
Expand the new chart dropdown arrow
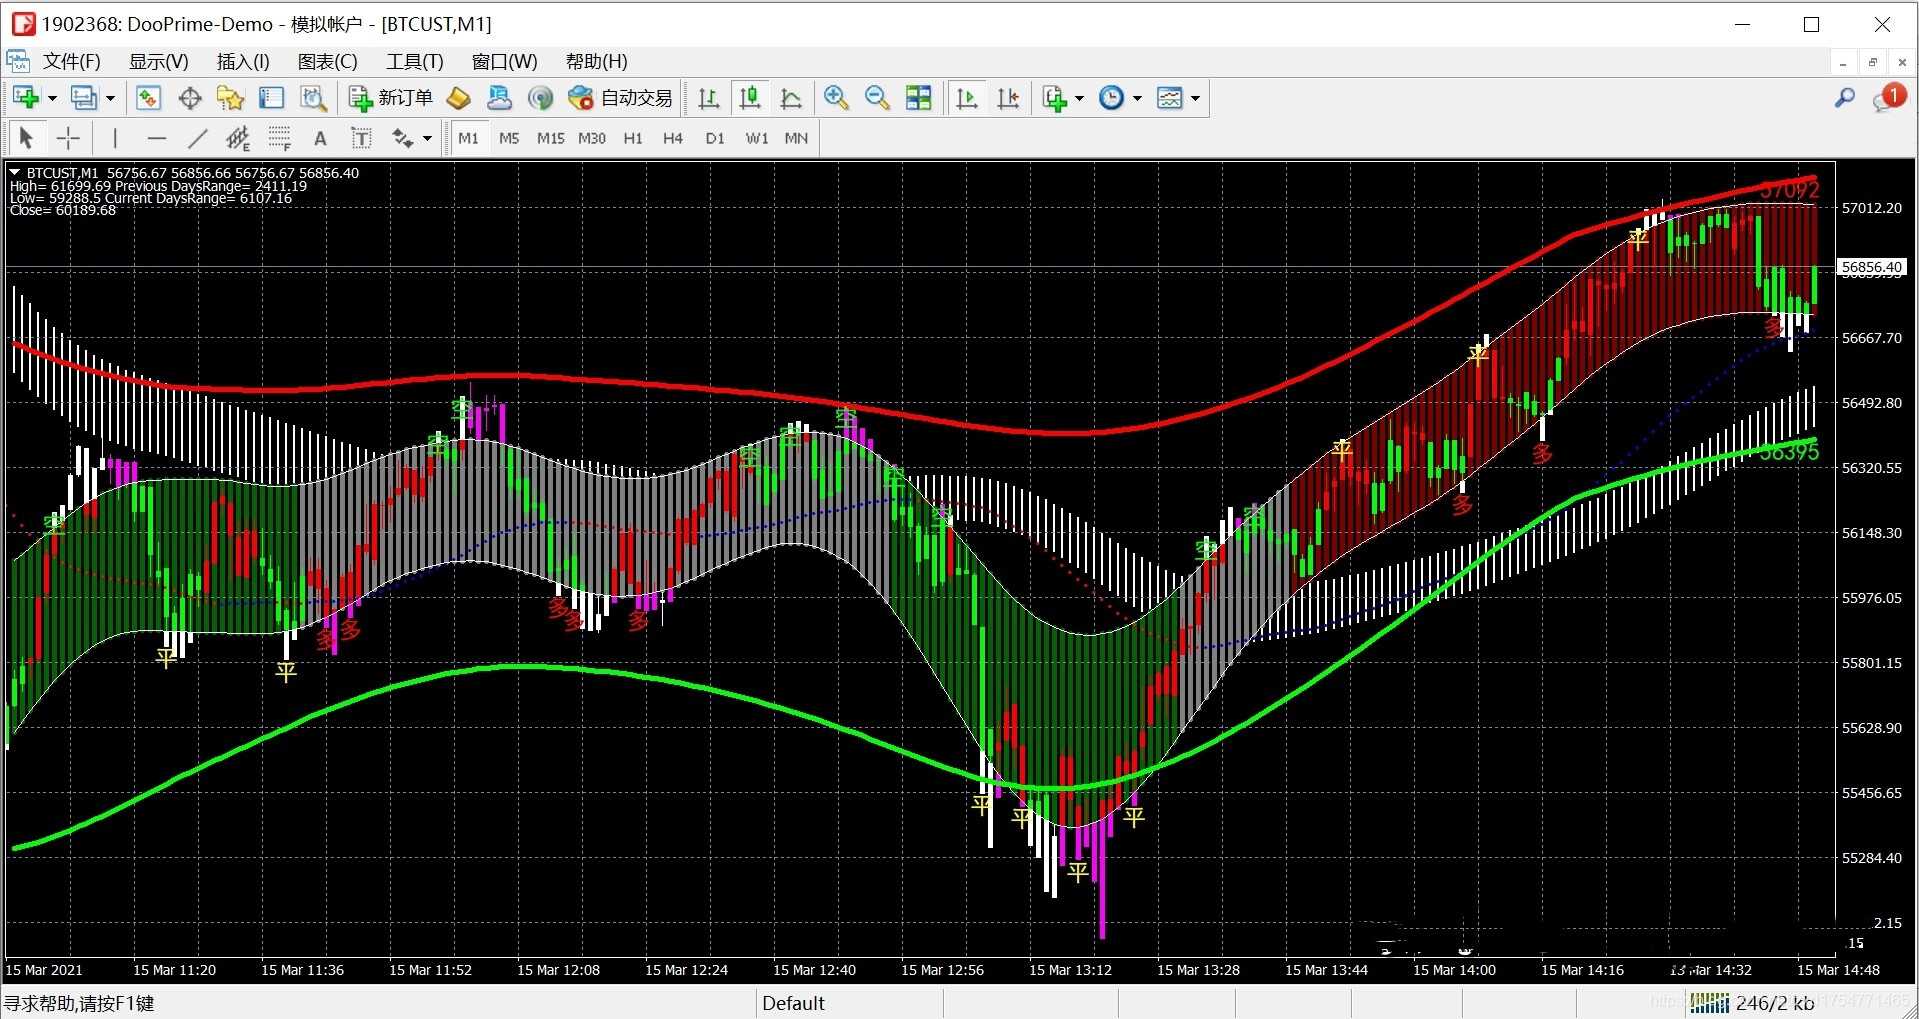click(x=52, y=98)
